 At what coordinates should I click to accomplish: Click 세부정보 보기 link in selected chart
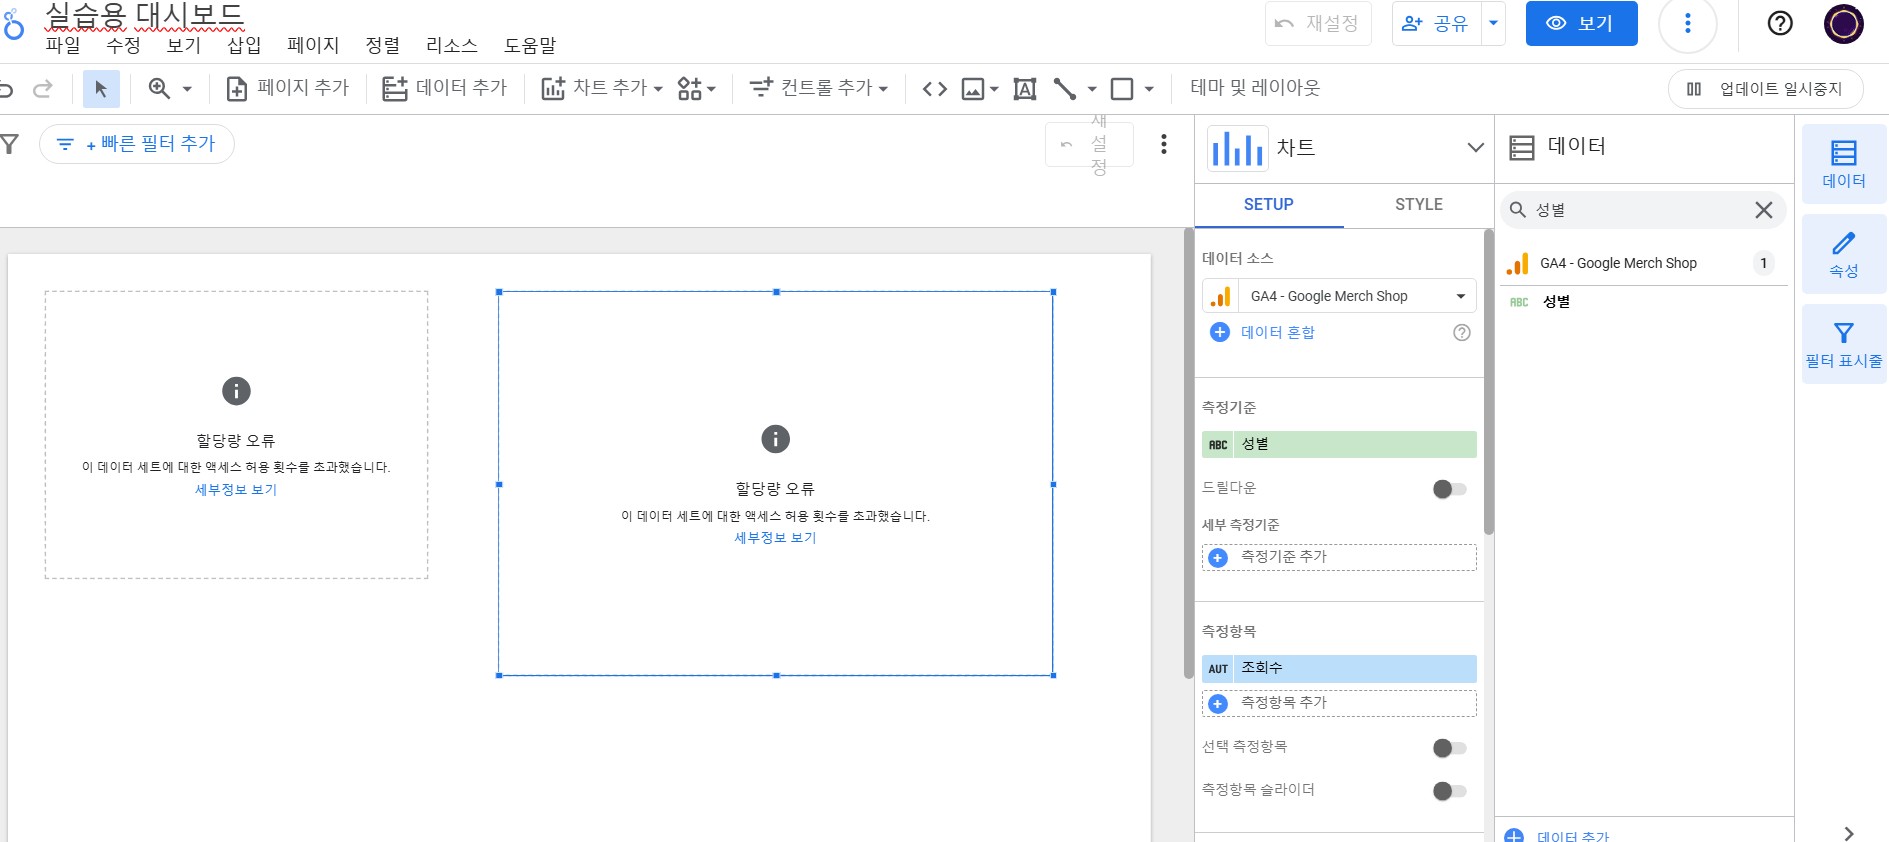[x=775, y=537]
